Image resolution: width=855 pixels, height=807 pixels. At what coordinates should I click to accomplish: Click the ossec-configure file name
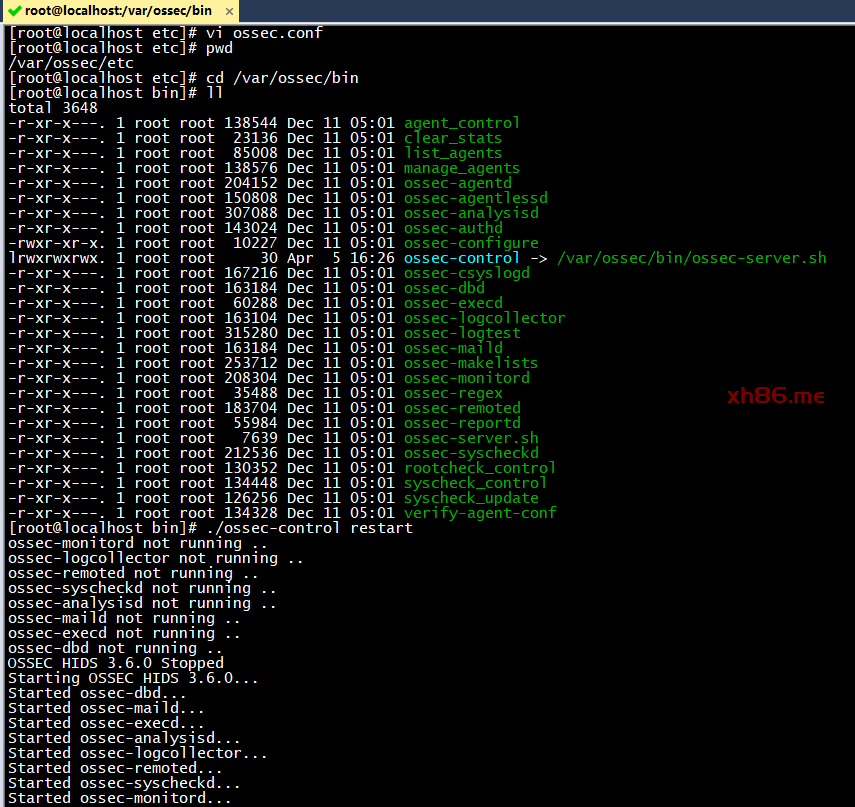[x=470, y=243]
